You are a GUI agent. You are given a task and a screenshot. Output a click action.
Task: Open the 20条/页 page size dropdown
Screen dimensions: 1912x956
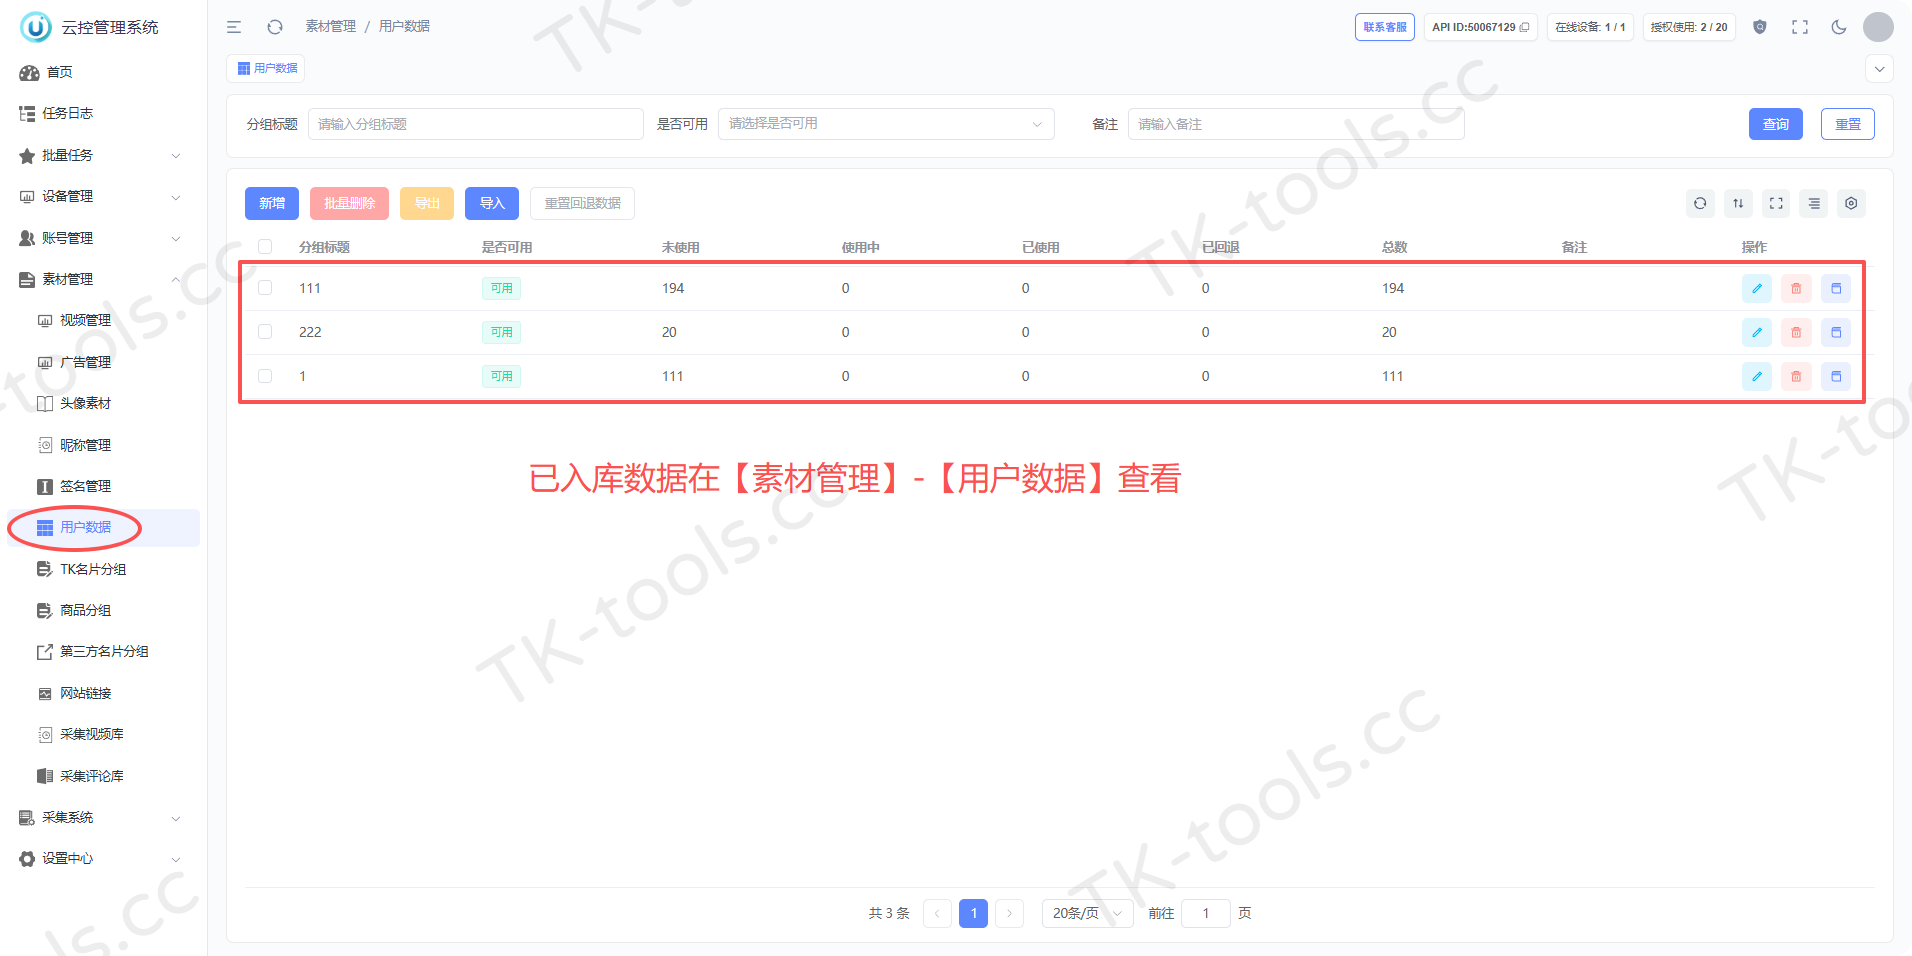(1088, 913)
